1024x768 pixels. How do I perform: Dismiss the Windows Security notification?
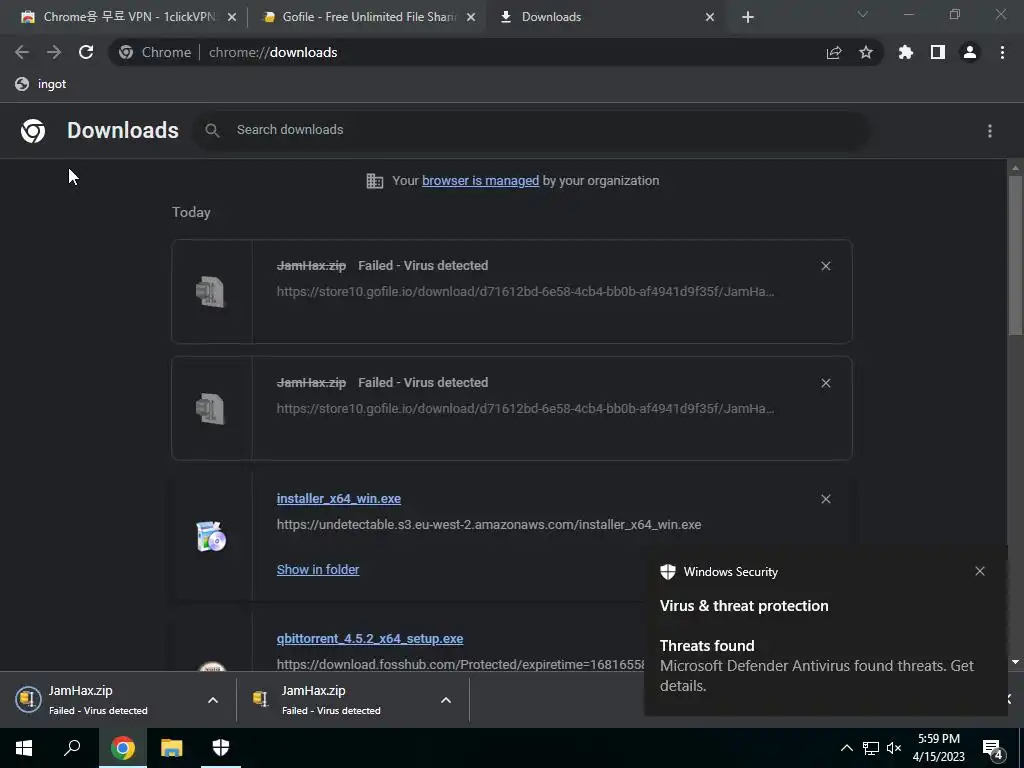pos(980,571)
